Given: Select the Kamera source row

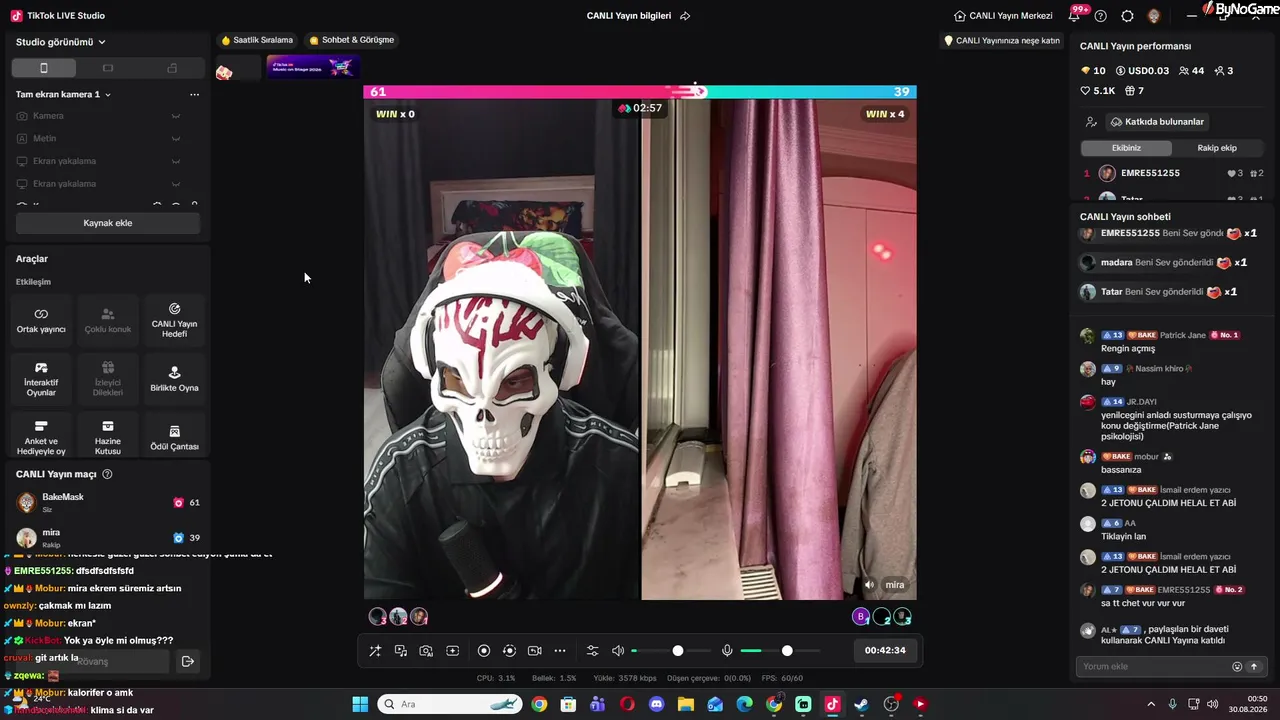Looking at the screenshot, I should (x=107, y=116).
